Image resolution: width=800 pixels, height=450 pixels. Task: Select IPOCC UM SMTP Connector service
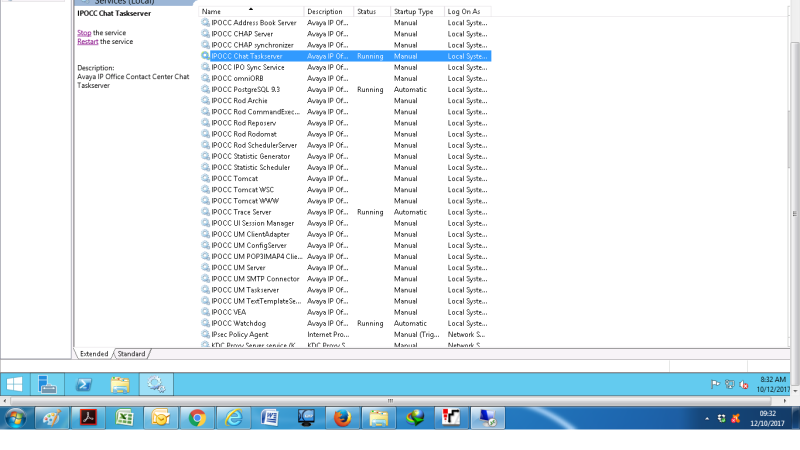tap(345, 279)
